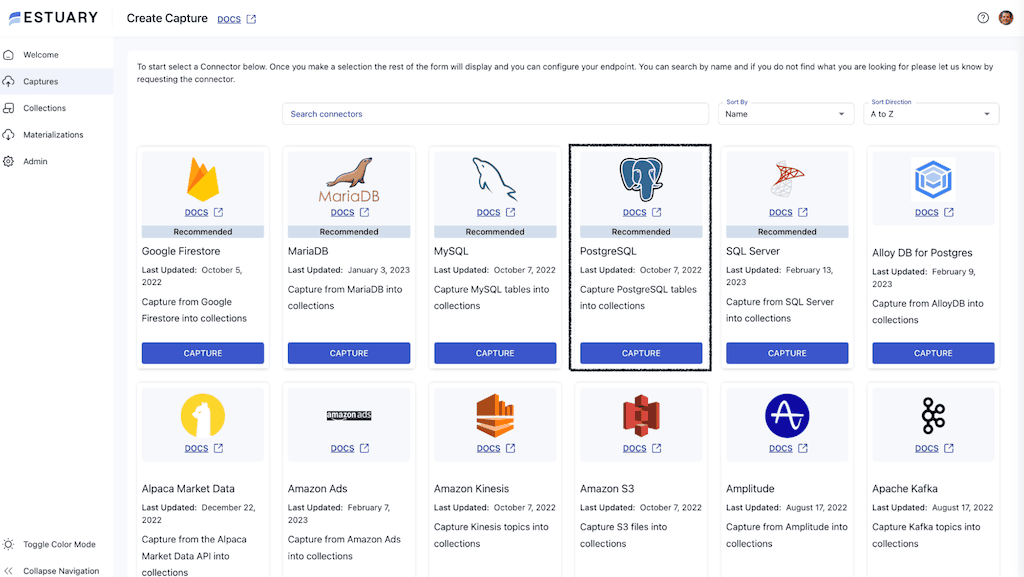Click the MySQL dolphin logo
Screen dimensions: 1024x577
pyautogui.click(x=494, y=180)
